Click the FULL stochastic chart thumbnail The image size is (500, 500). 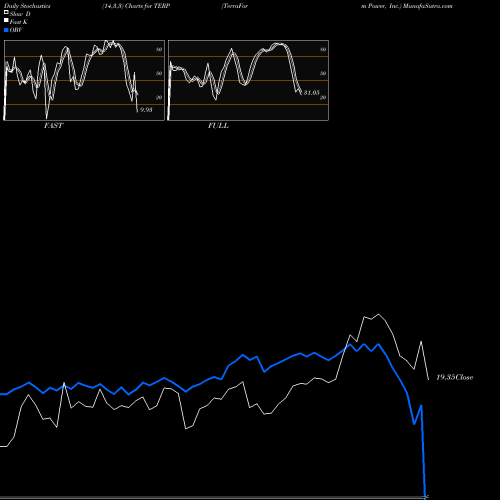coord(248,80)
